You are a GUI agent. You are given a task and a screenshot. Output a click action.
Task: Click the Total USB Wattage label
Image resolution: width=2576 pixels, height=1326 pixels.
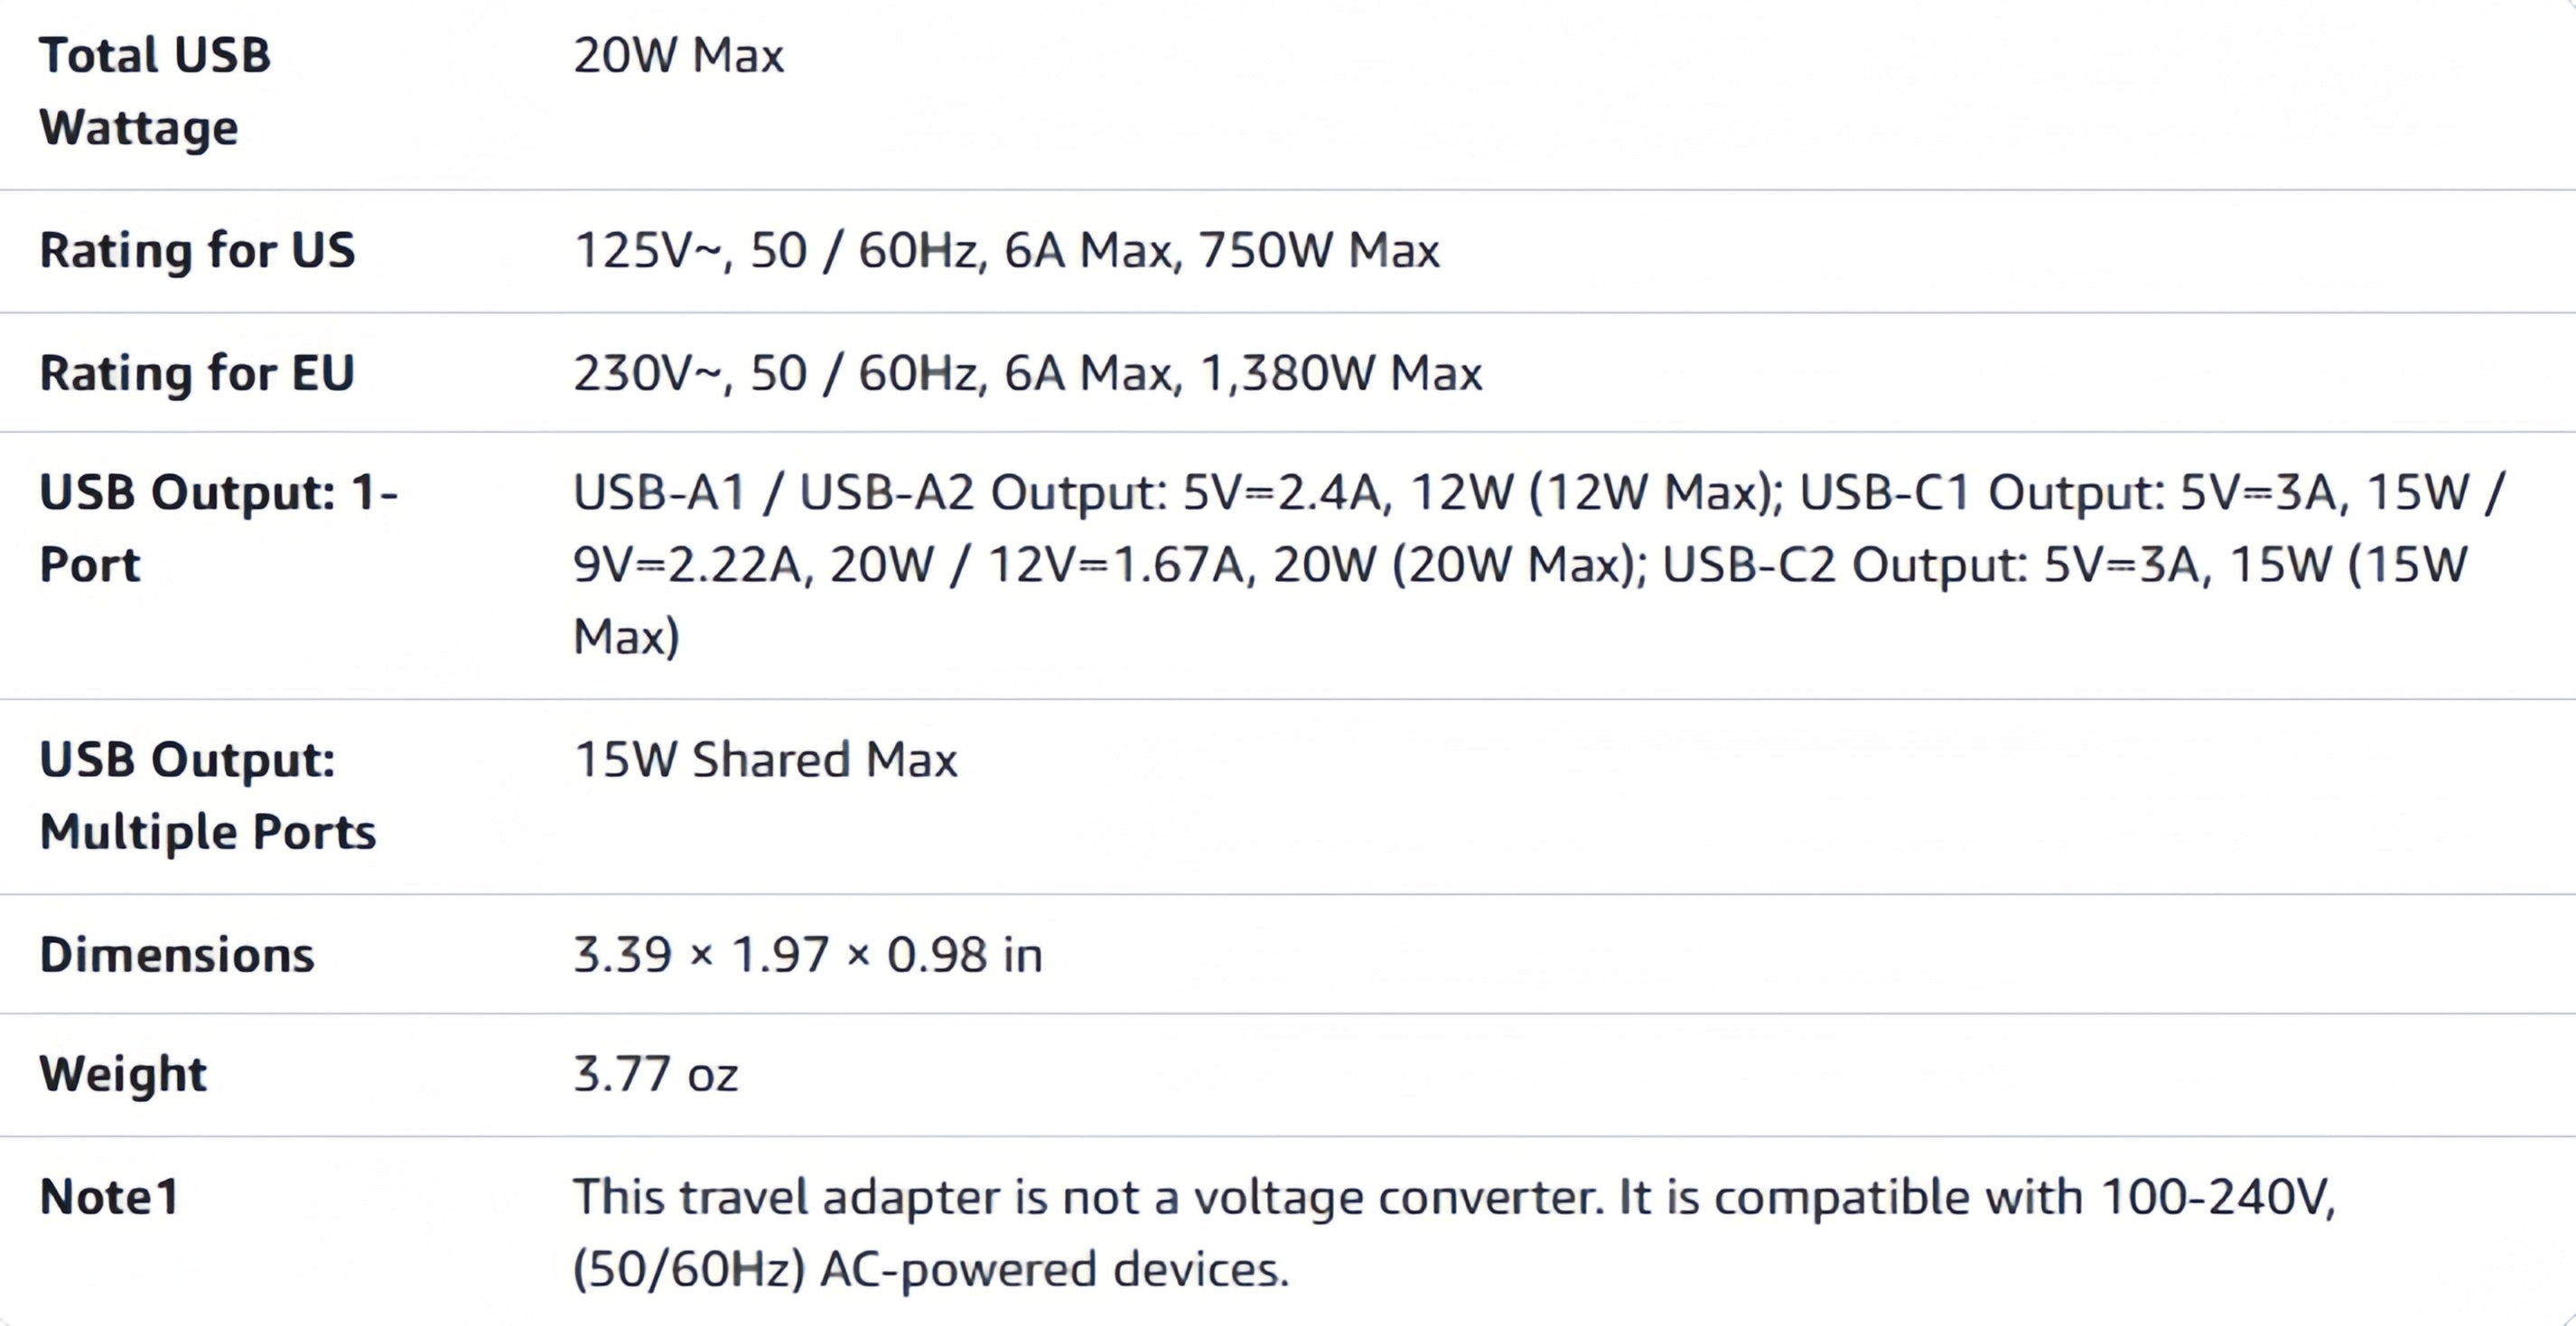[x=154, y=91]
